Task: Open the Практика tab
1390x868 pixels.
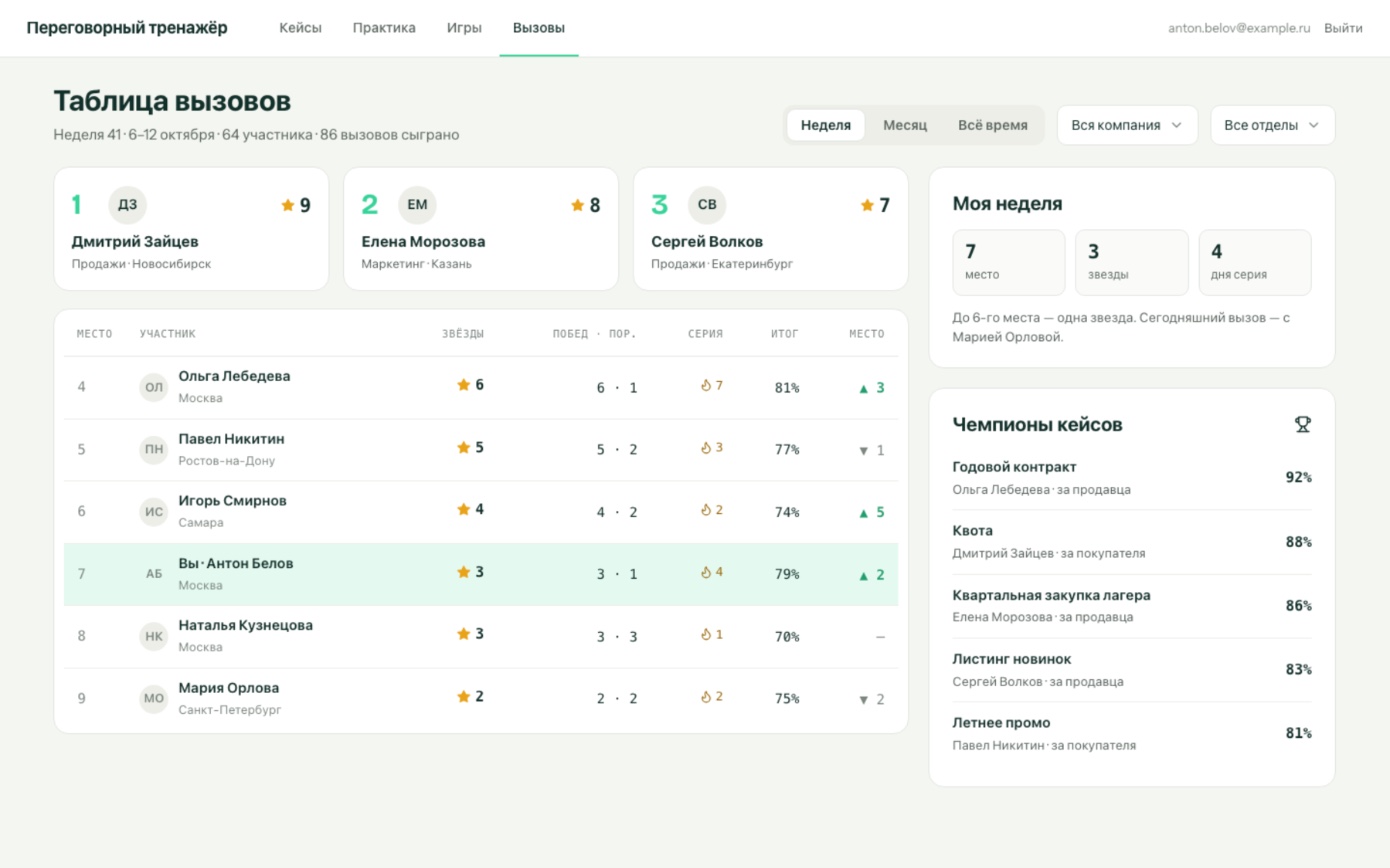Action: pyautogui.click(x=384, y=28)
